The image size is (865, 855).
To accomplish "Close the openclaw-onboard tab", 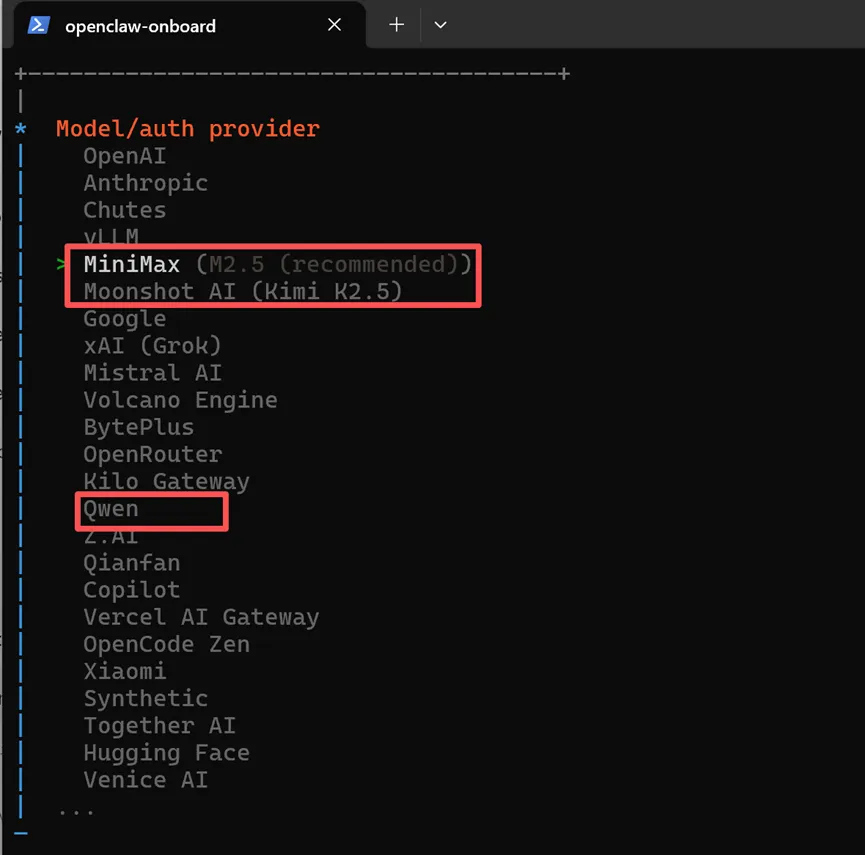I will (334, 25).
